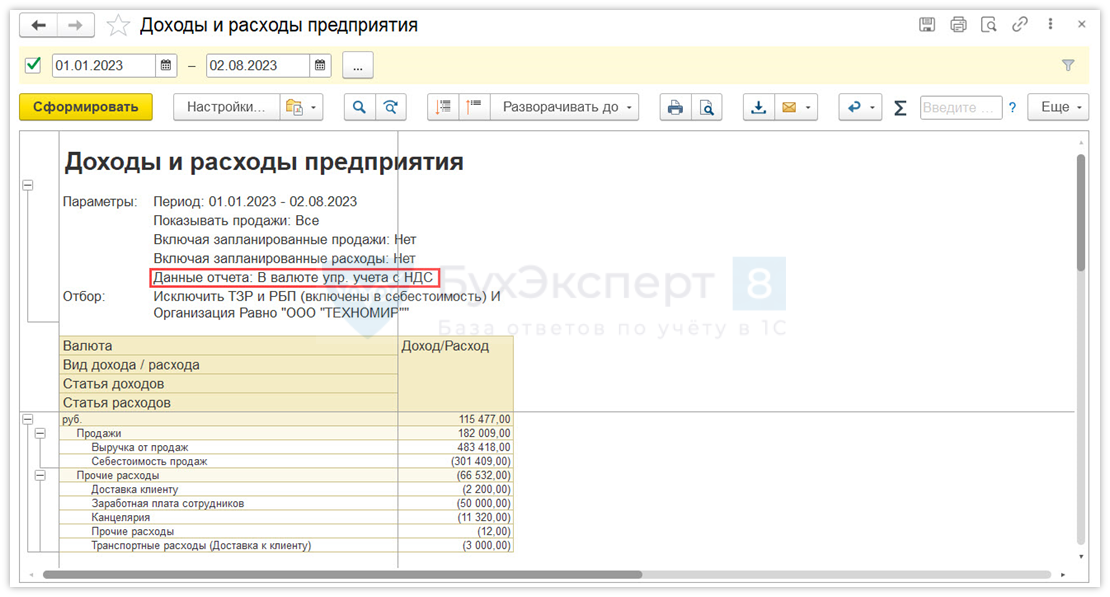
Task: Open print preview with magnifier icon
Action: (x=706, y=107)
